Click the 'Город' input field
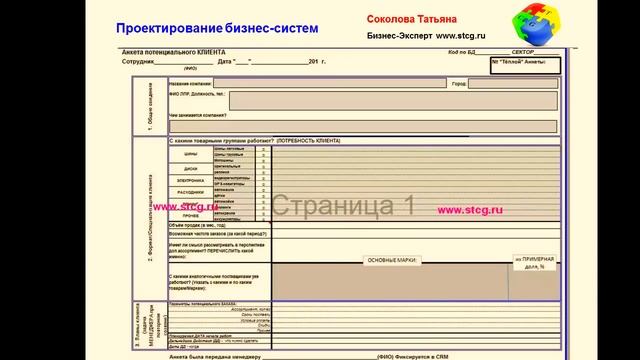The width and height of the screenshot is (640, 360). point(513,84)
